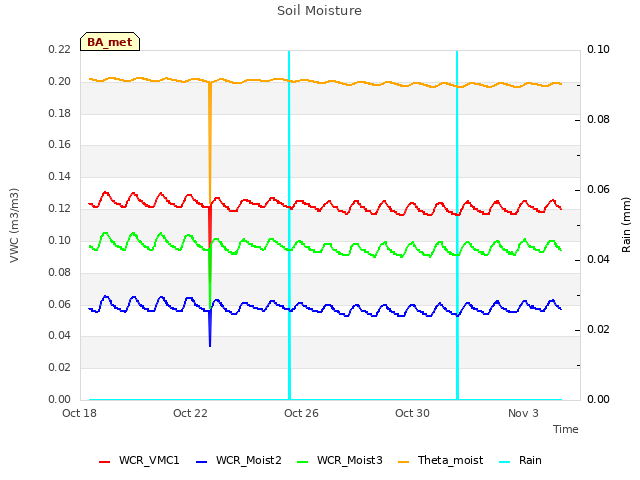Screen dimensions: 640x480
Task: Click the orange Theta_moist legend swatch
Action: 403,462
